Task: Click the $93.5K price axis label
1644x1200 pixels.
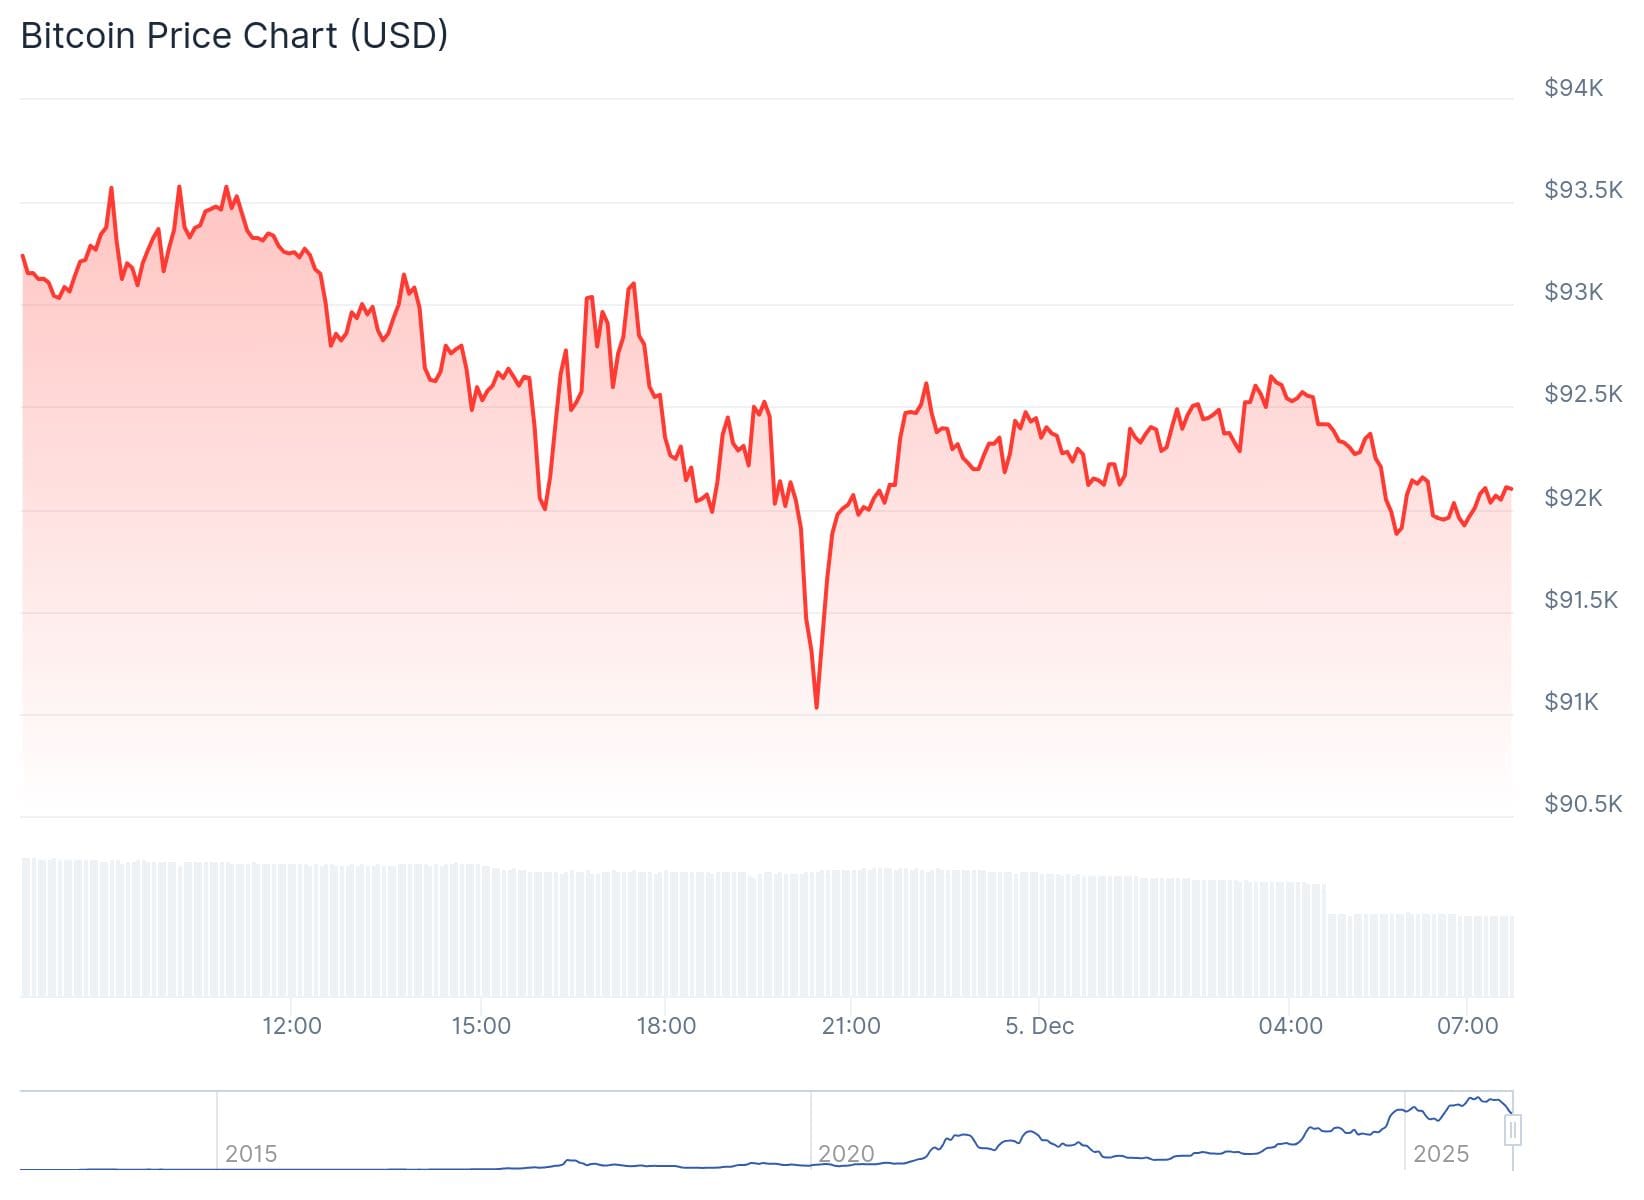Action: [x=1582, y=190]
